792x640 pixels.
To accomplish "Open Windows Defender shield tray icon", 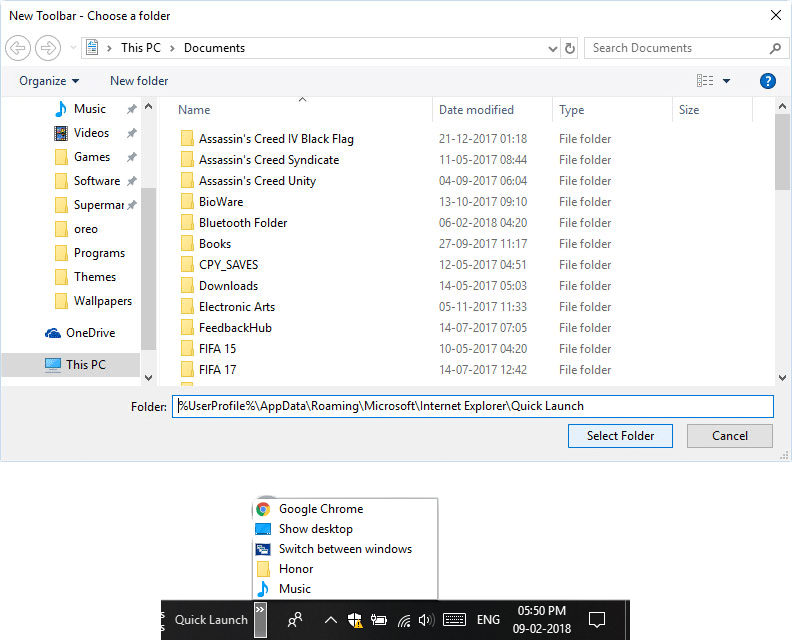I will (x=355, y=620).
